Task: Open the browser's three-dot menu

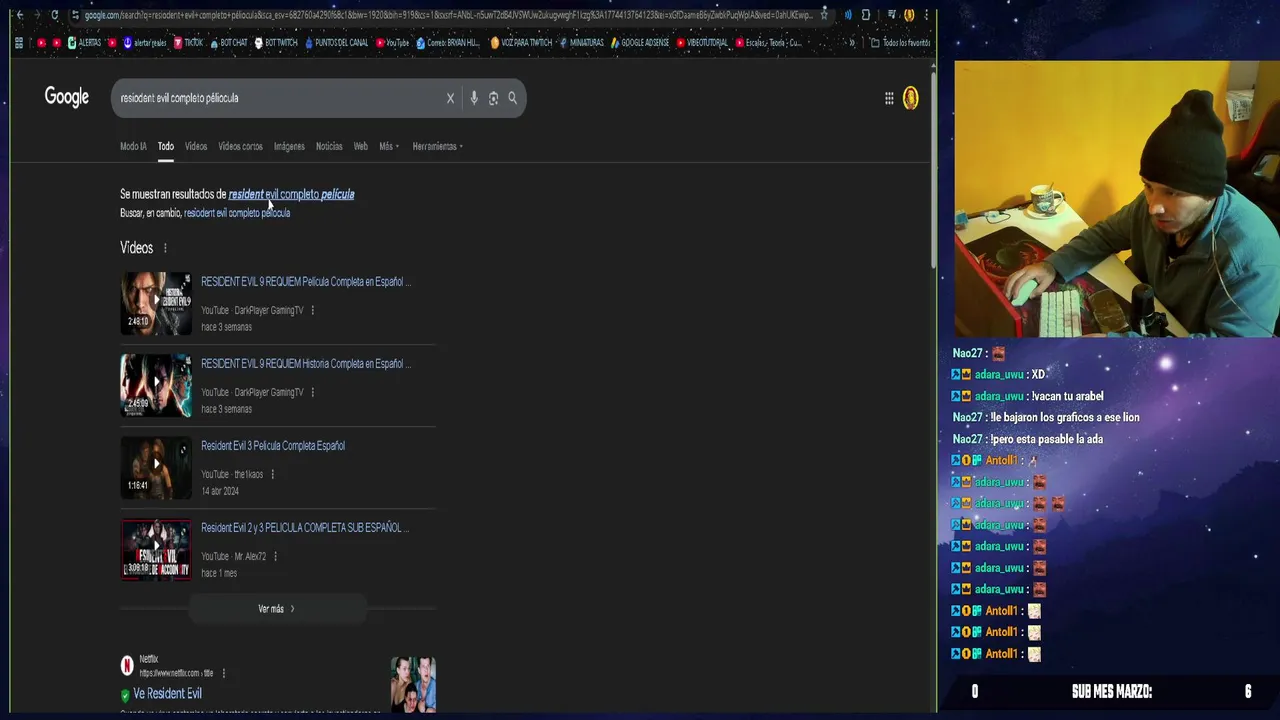Action: (x=927, y=15)
